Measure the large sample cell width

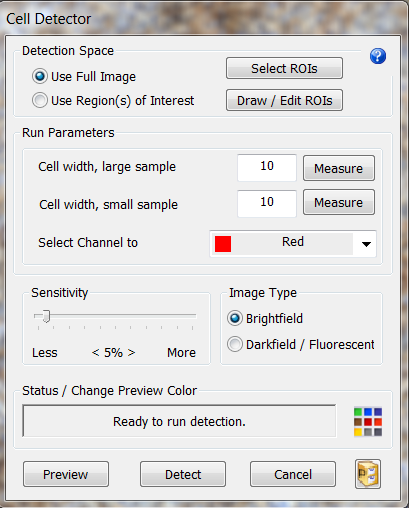(339, 168)
